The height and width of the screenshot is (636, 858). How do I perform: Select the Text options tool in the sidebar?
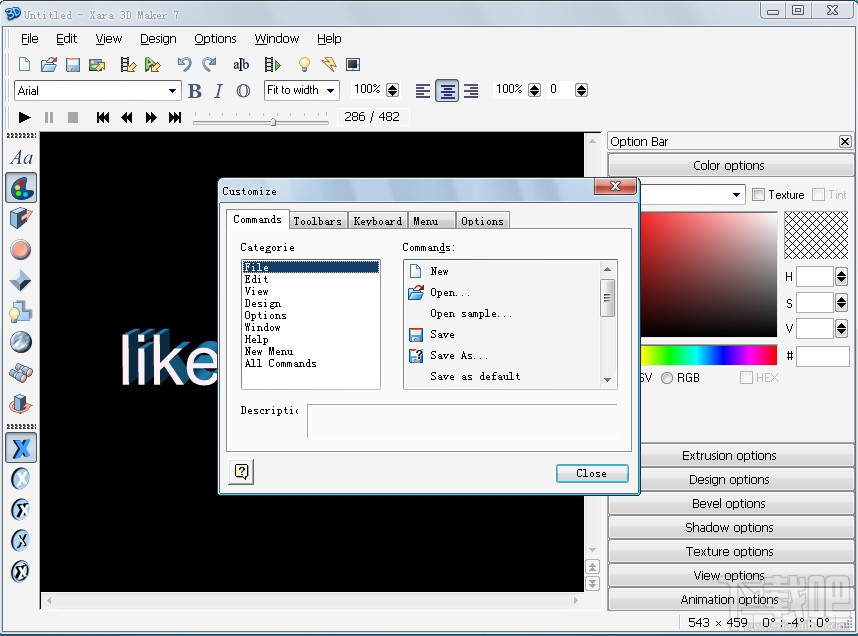(21, 157)
